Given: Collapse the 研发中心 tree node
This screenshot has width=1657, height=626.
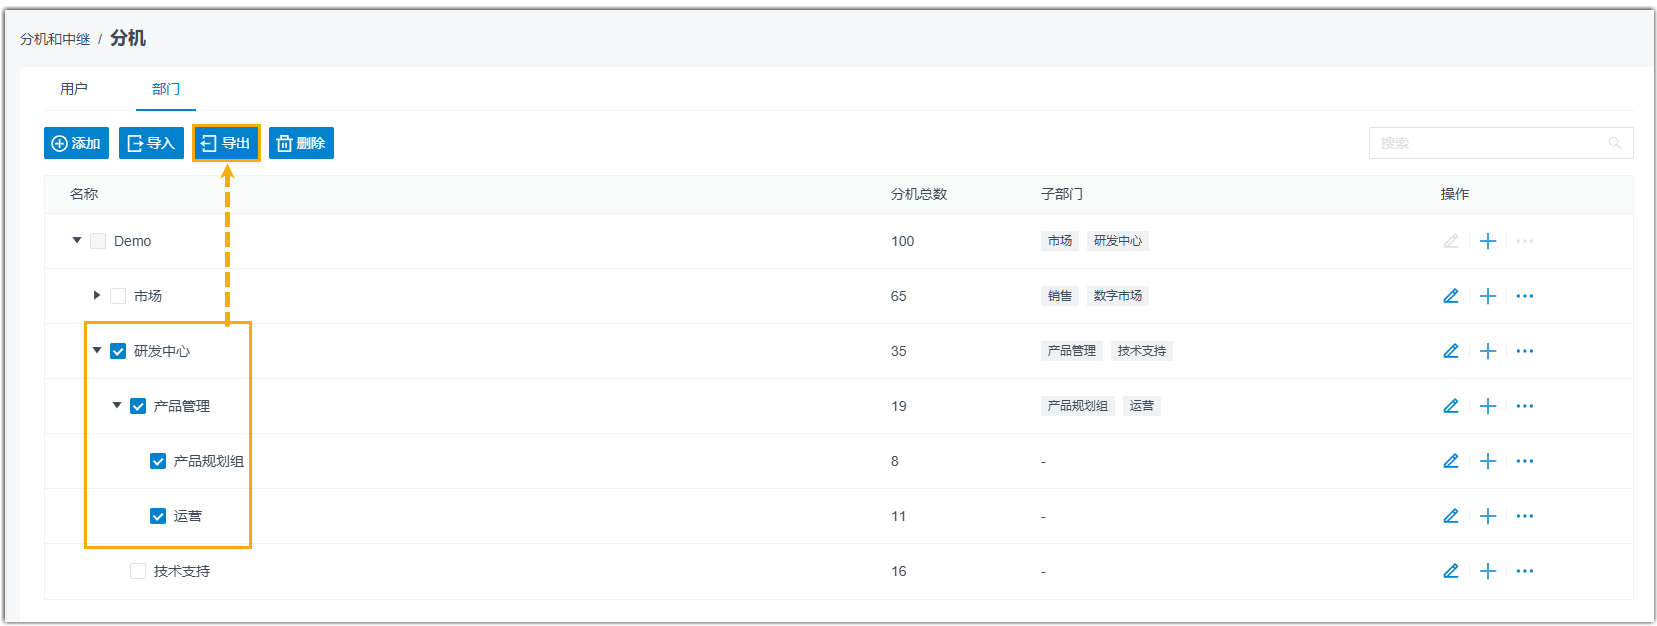Looking at the screenshot, I should (97, 350).
